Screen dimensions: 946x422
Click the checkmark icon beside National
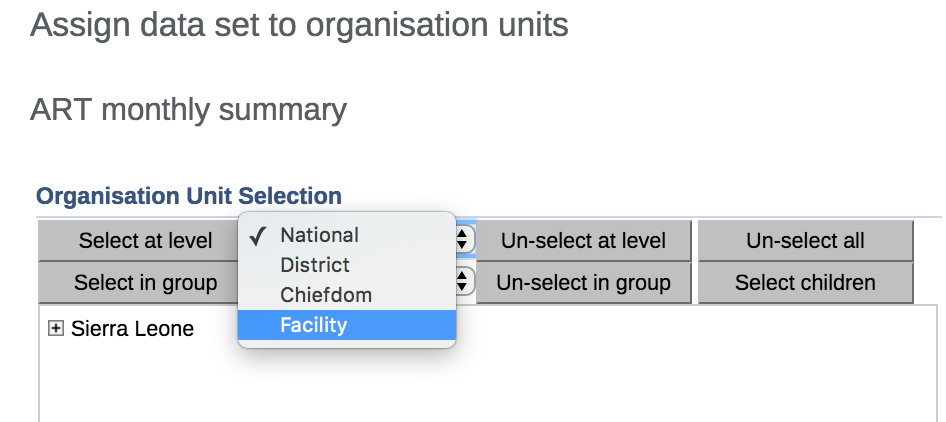258,236
